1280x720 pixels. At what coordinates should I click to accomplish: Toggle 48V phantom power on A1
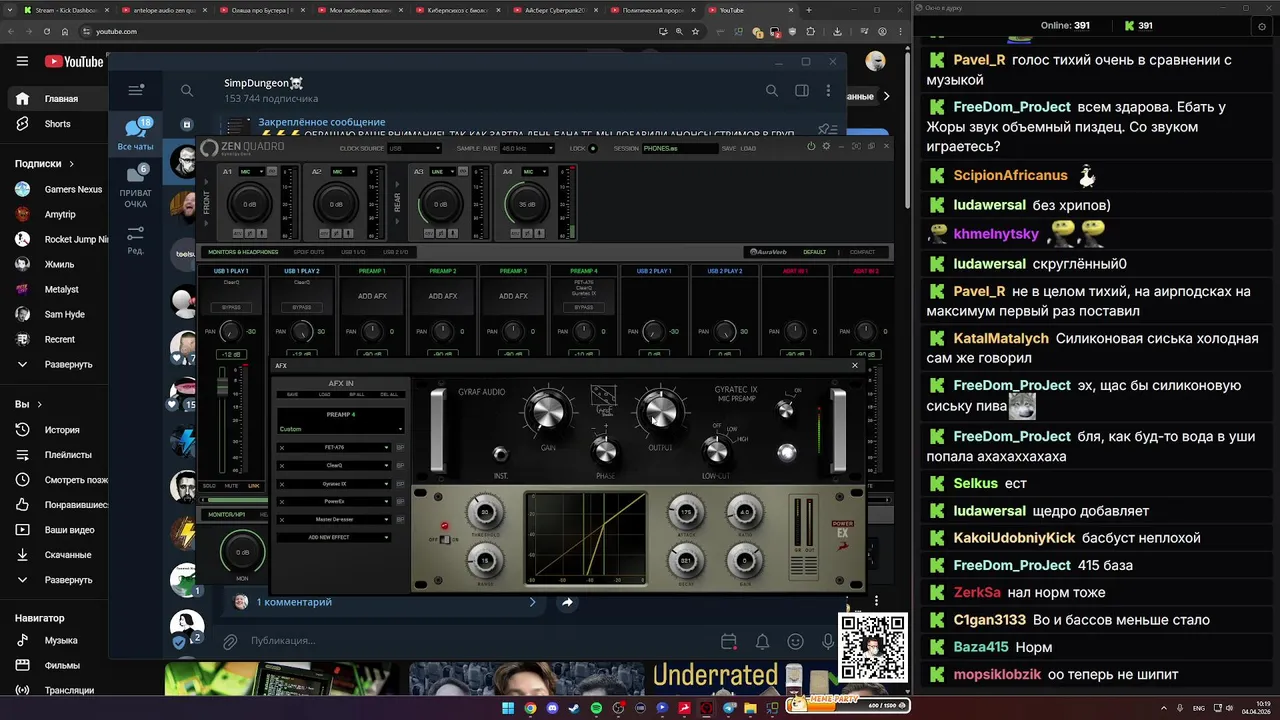coord(238,233)
